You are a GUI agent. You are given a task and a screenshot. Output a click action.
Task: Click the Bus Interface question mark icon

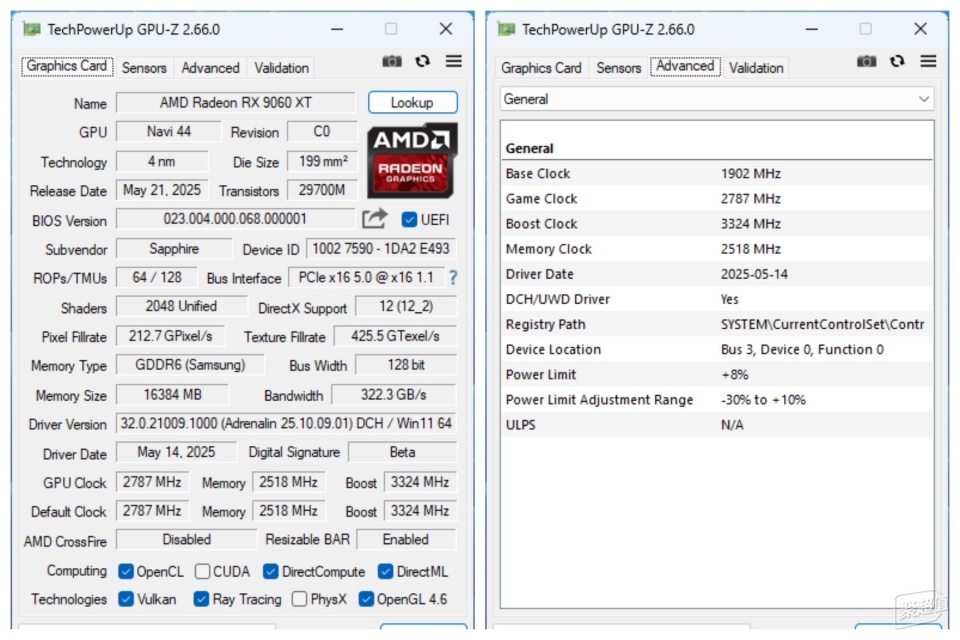(x=453, y=278)
